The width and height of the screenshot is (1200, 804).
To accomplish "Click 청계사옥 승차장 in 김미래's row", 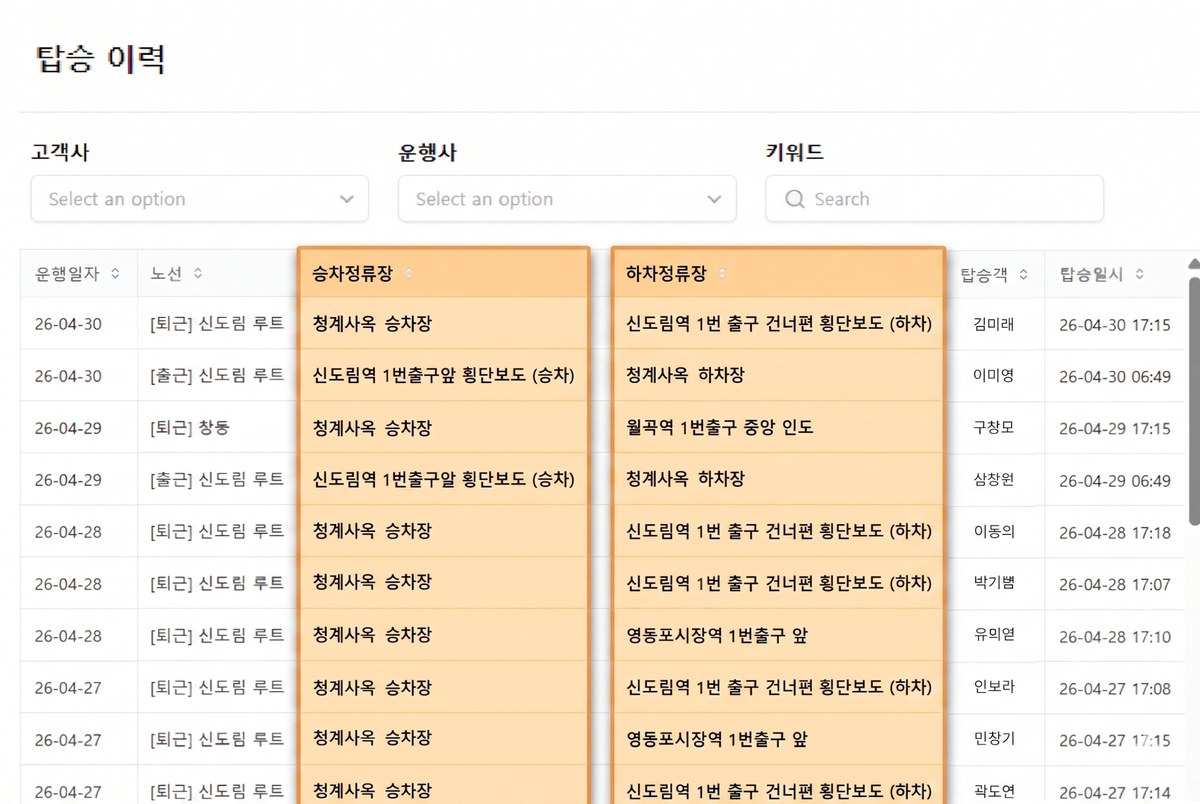I will (372, 324).
